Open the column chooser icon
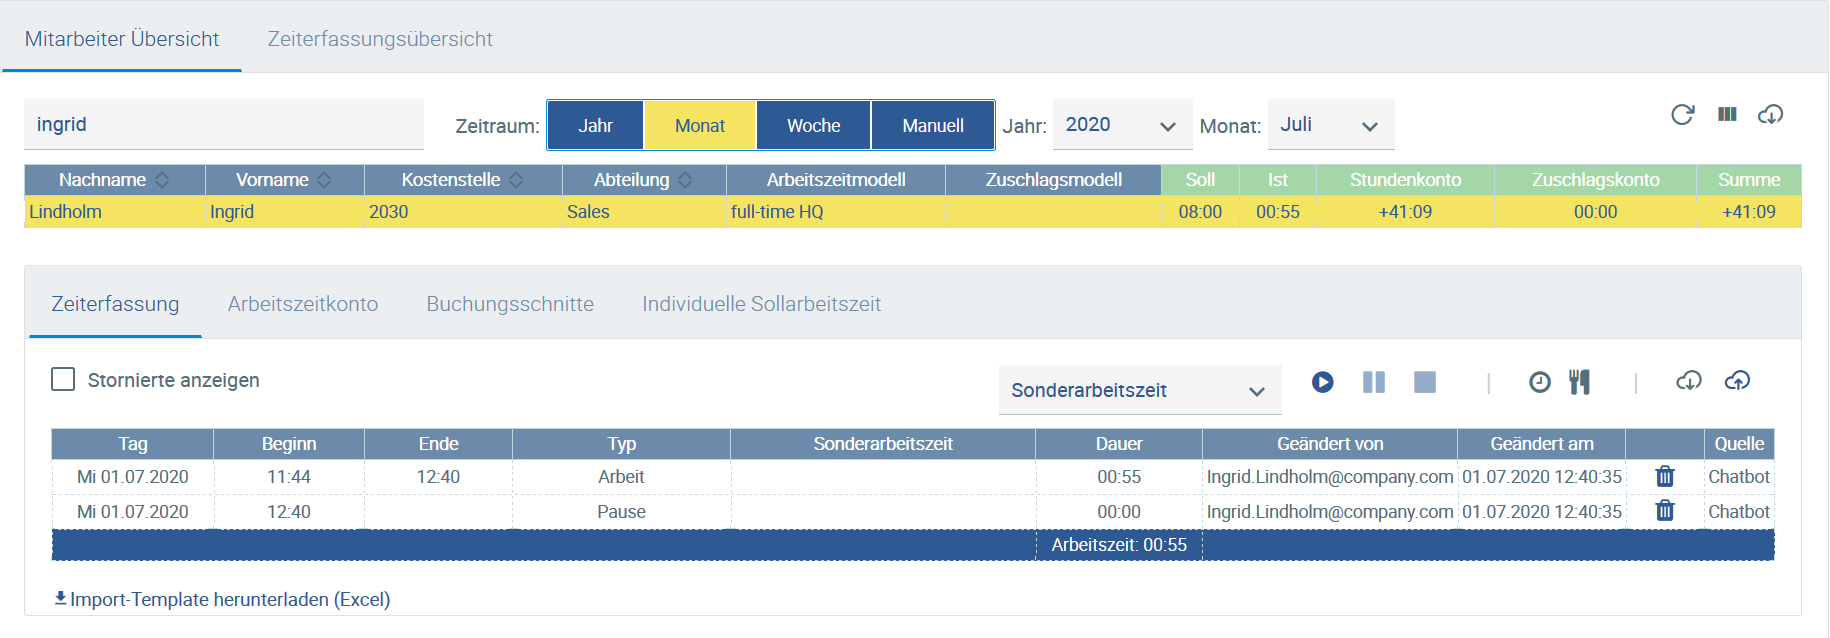1830x638 pixels. pos(1727,115)
